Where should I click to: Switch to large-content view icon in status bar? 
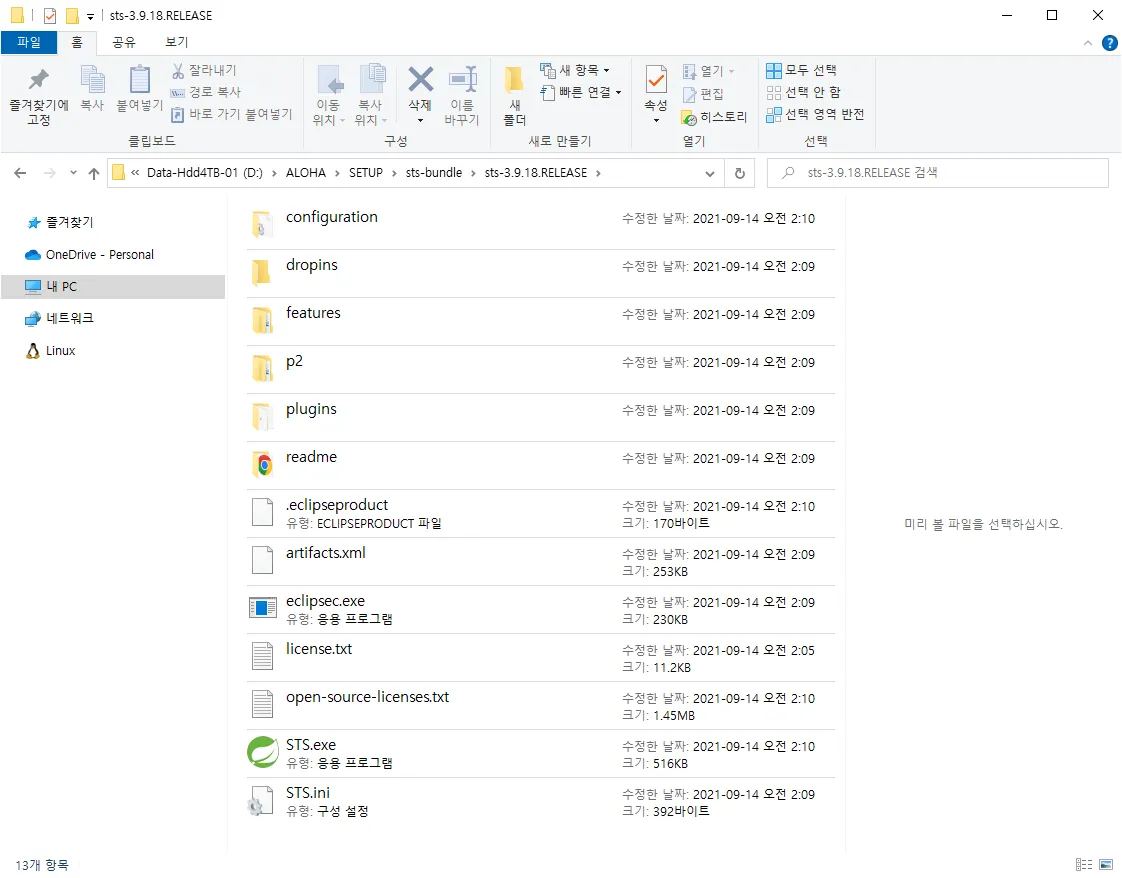[1106, 865]
